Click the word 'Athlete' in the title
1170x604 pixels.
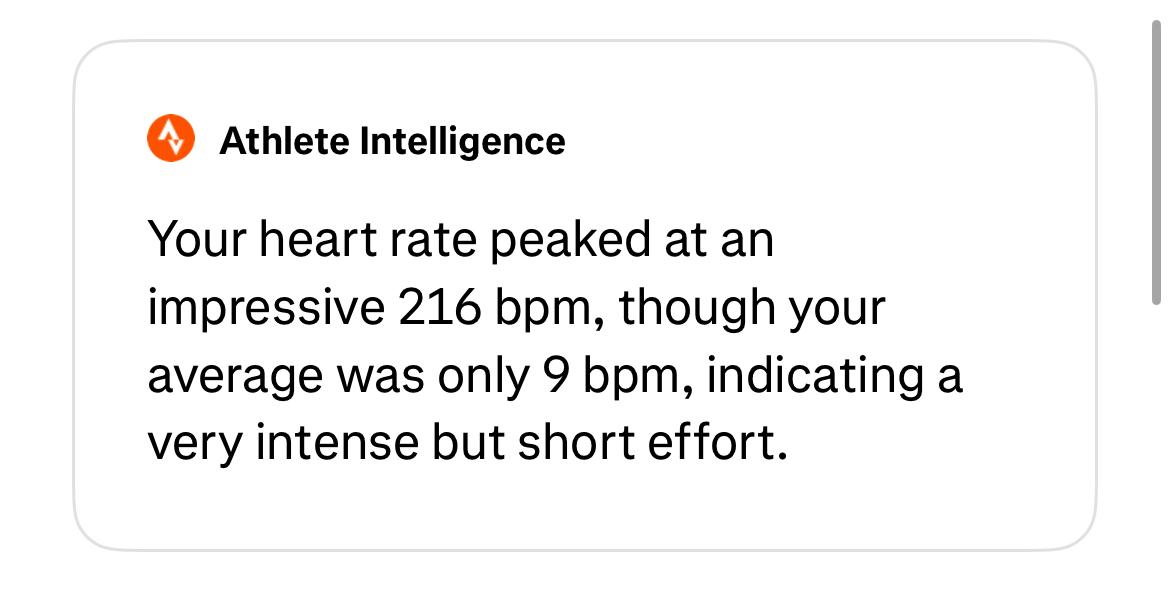coord(284,140)
